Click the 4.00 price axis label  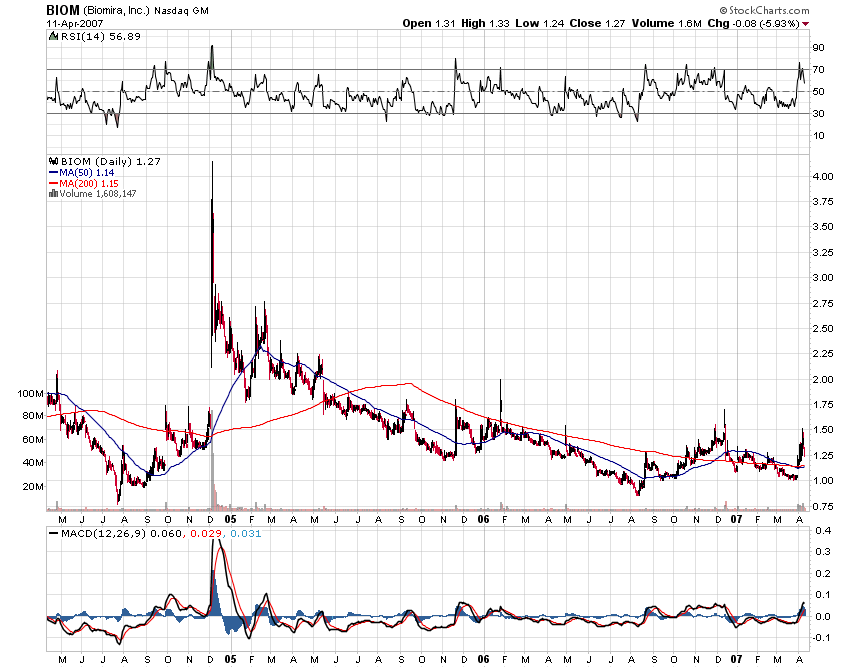(823, 176)
